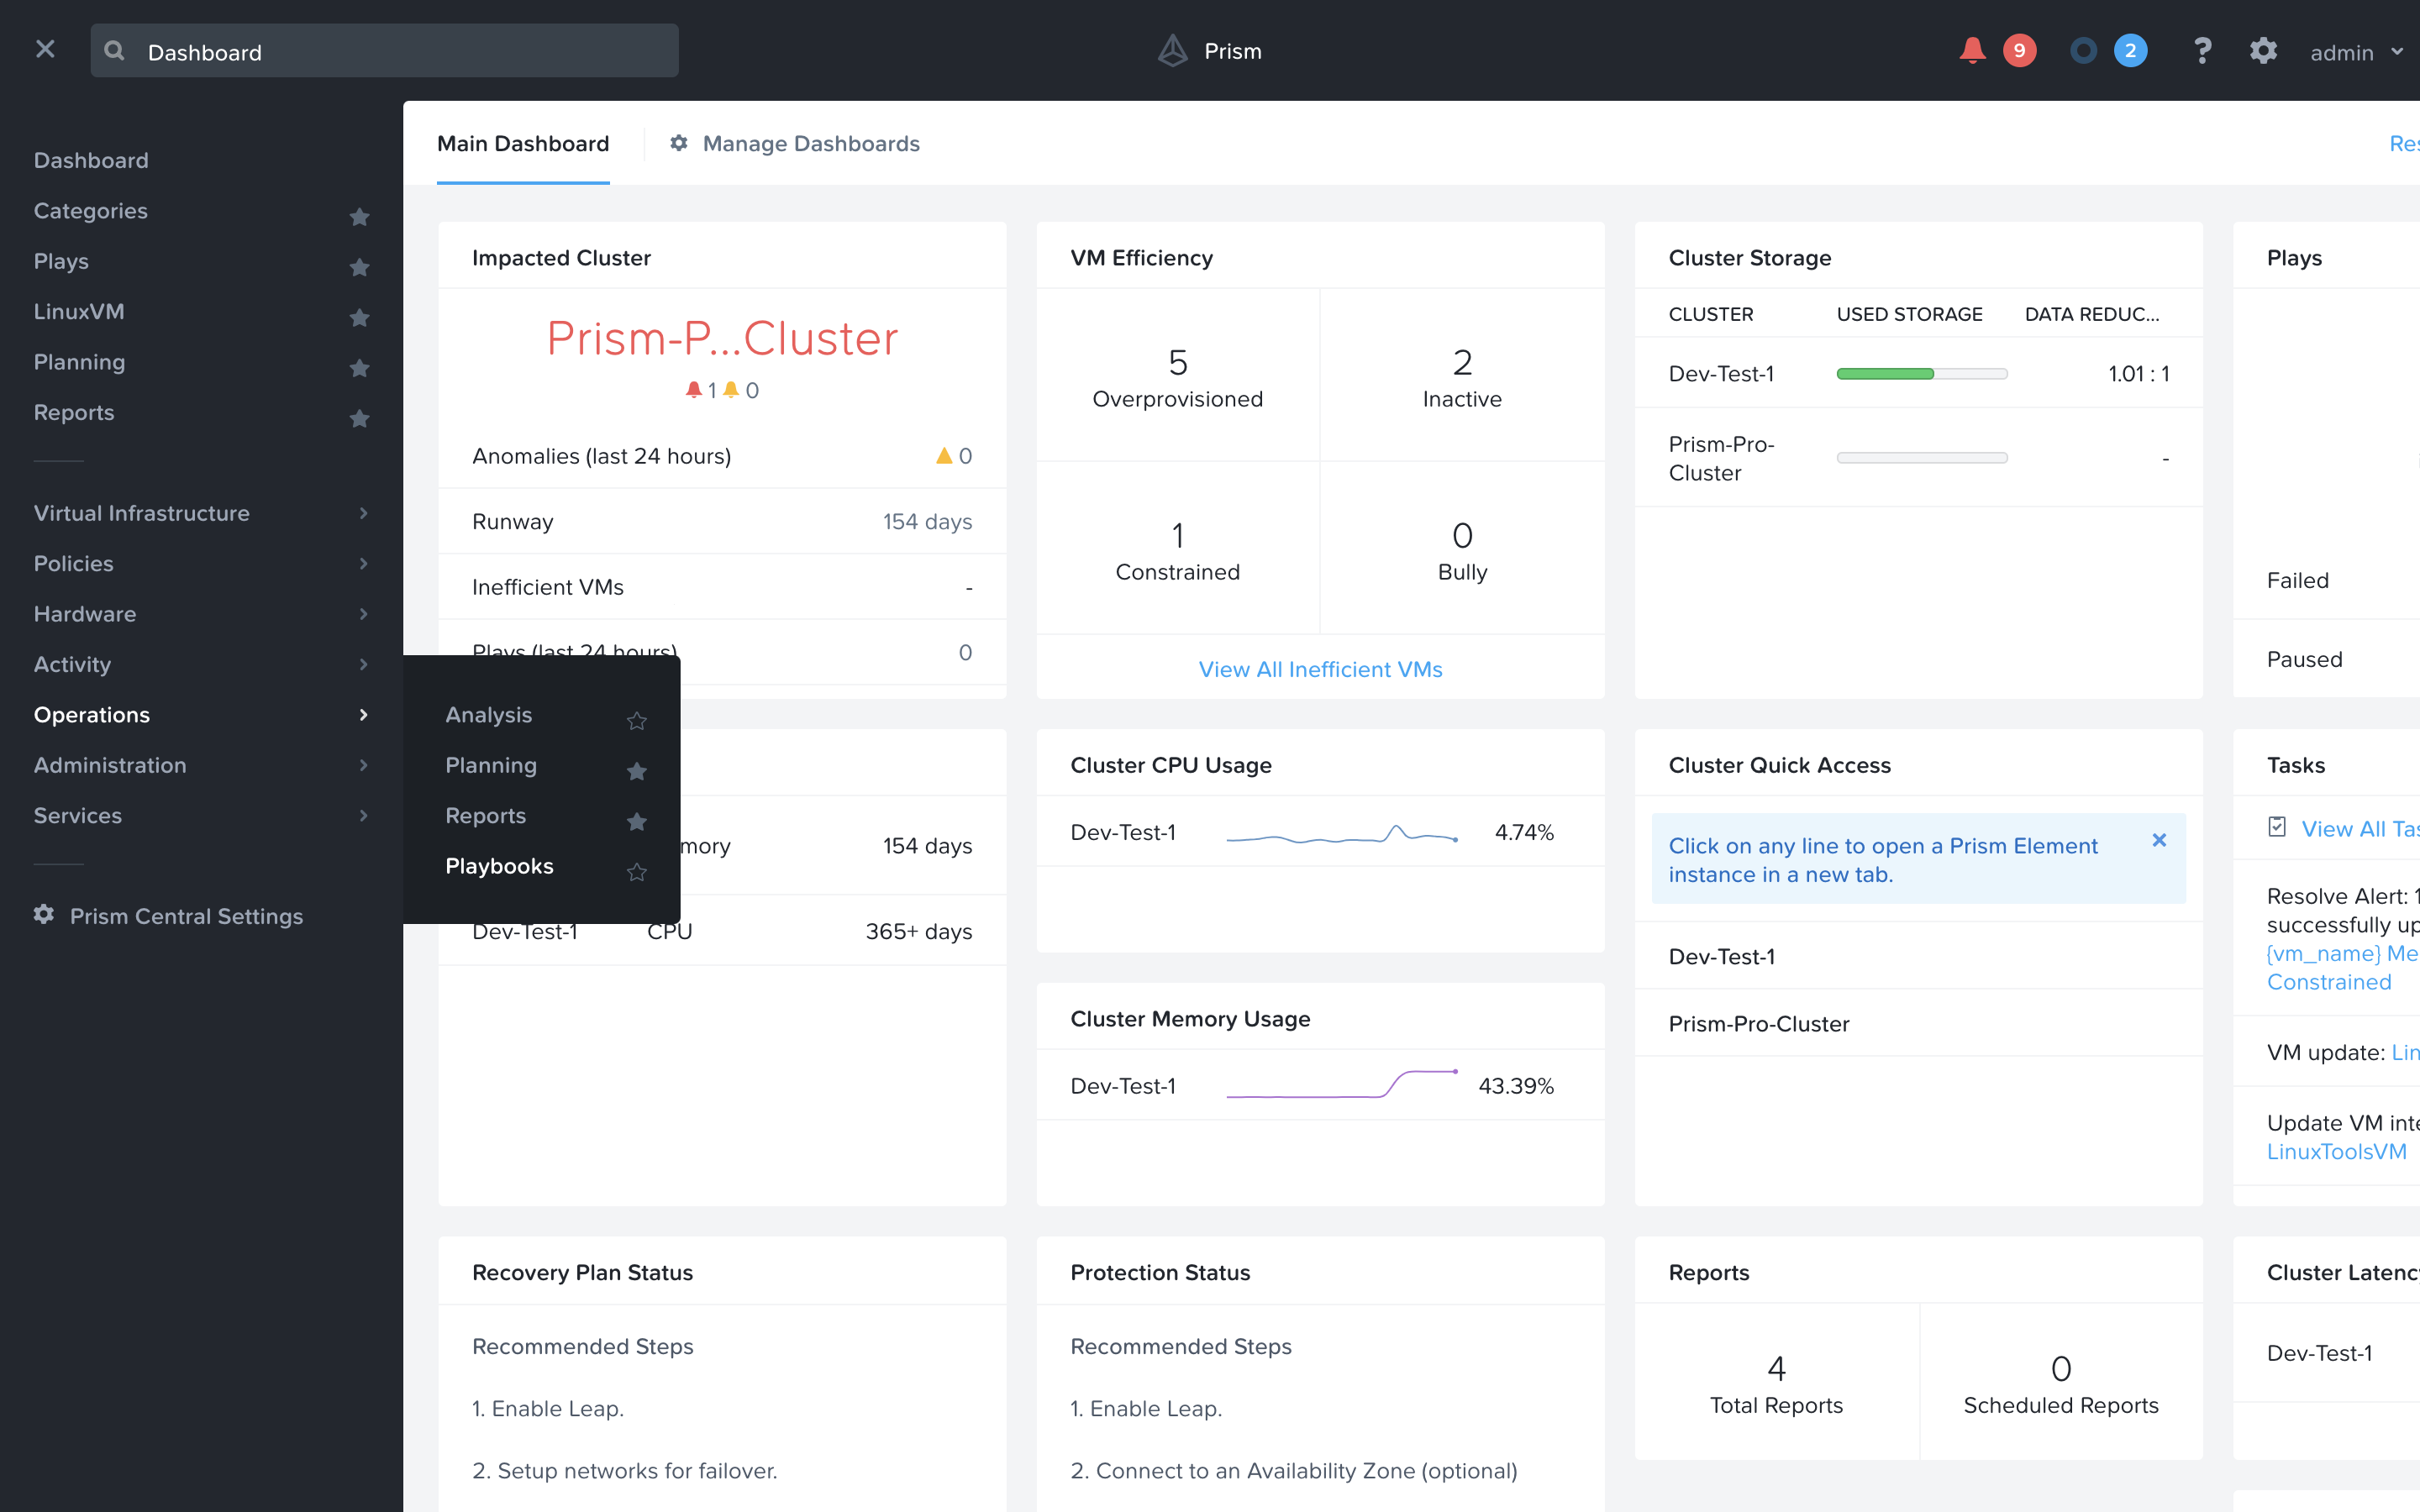The height and width of the screenshot is (1512, 2420).
Task: Click the 1 Constrained VMs tile
Action: pos(1178,548)
